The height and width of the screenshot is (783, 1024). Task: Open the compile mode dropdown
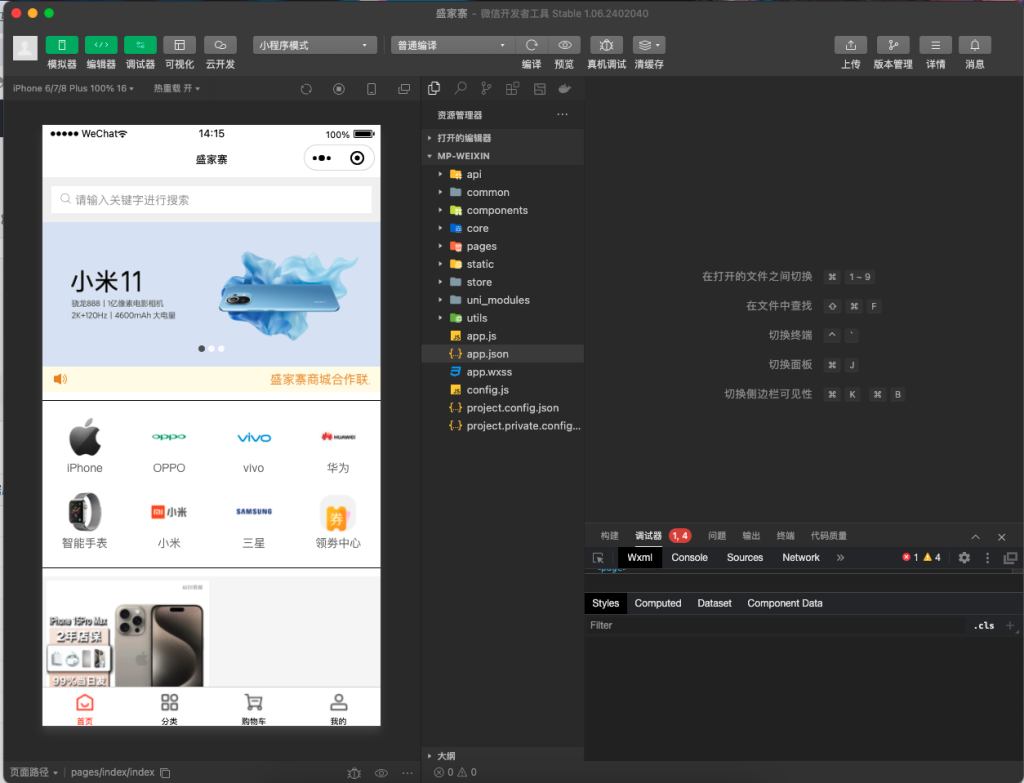453,45
